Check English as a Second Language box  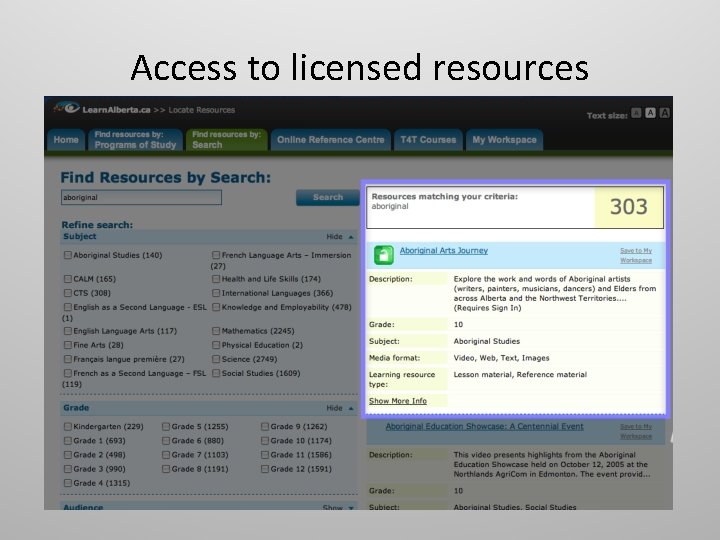pyautogui.click(x=68, y=307)
